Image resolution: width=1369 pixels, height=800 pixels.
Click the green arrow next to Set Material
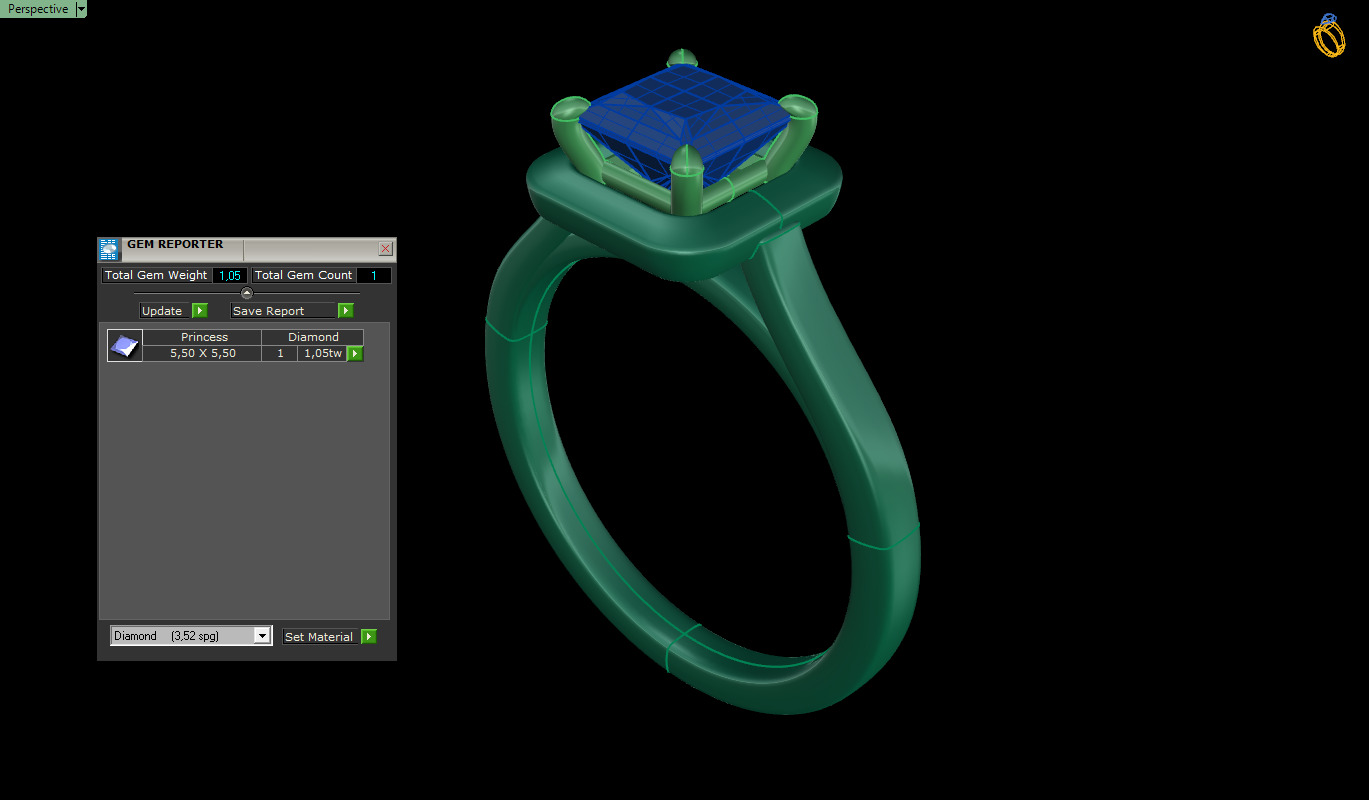pyautogui.click(x=369, y=637)
